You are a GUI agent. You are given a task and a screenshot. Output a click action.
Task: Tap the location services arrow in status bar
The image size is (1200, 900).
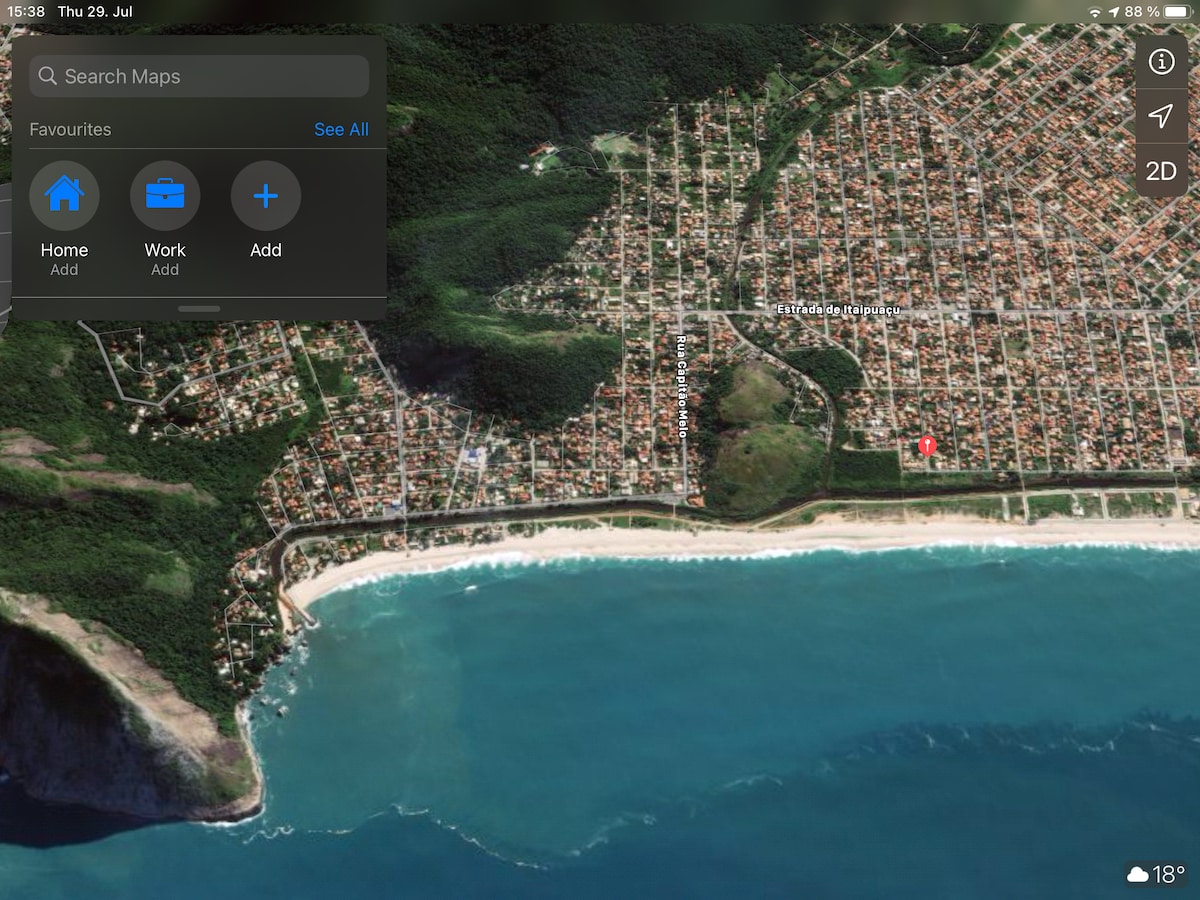[x=1114, y=12]
